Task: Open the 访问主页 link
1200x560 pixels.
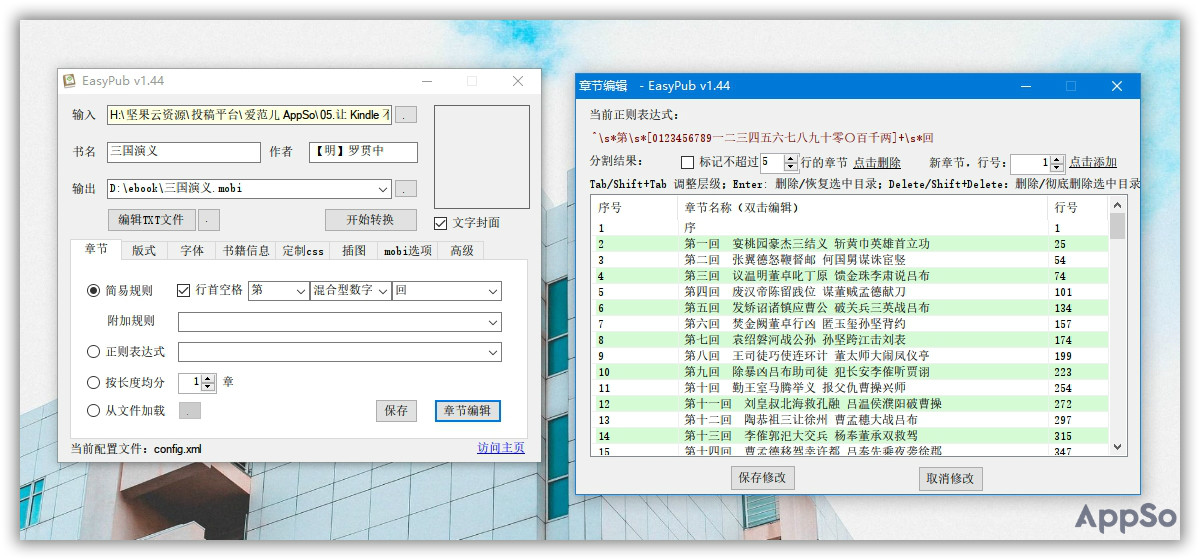Action: (x=501, y=448)
